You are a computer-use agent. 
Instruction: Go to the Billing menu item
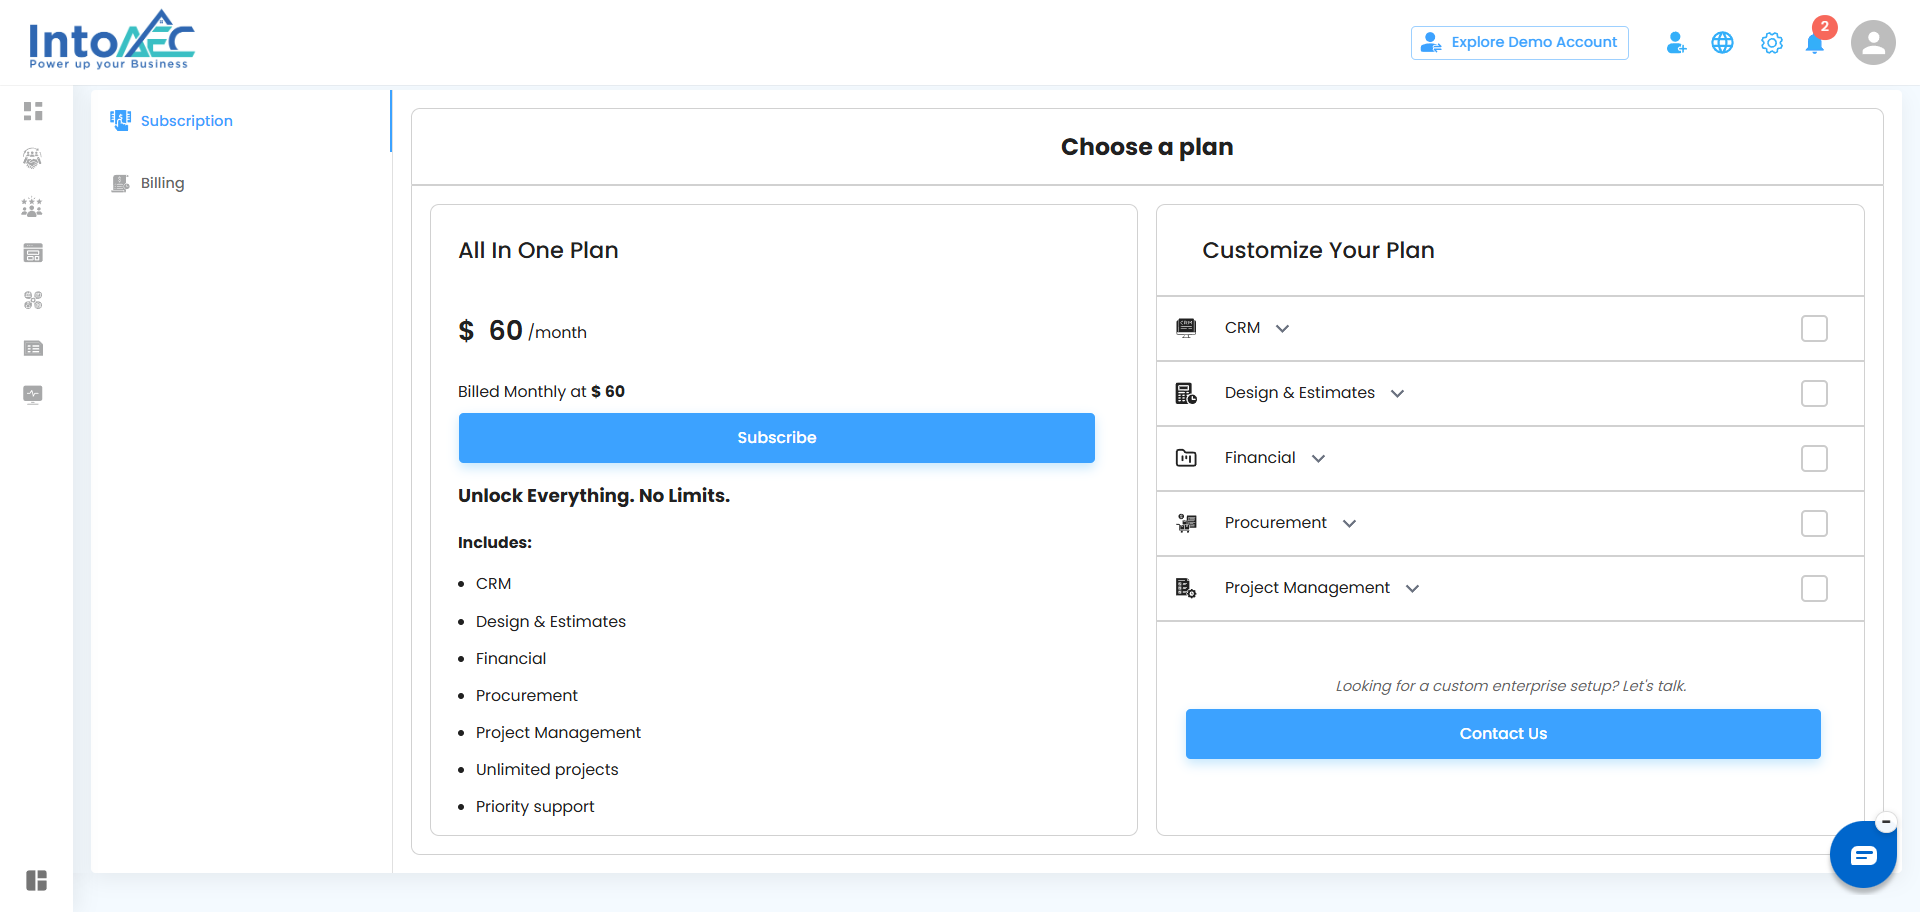coord(162,183)
